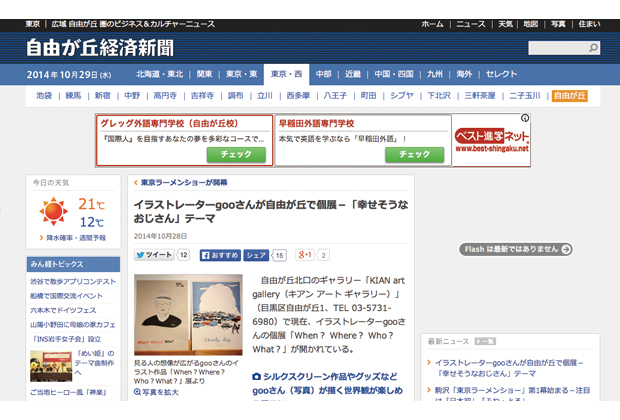620x420 pixels.
Task: Open 写真 in top navigation
Action: point(558,24)
